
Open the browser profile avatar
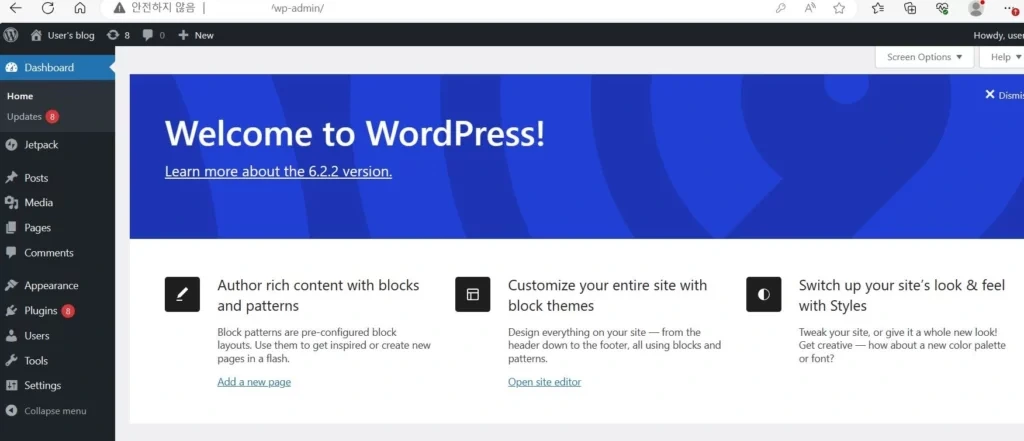point(976,8)
